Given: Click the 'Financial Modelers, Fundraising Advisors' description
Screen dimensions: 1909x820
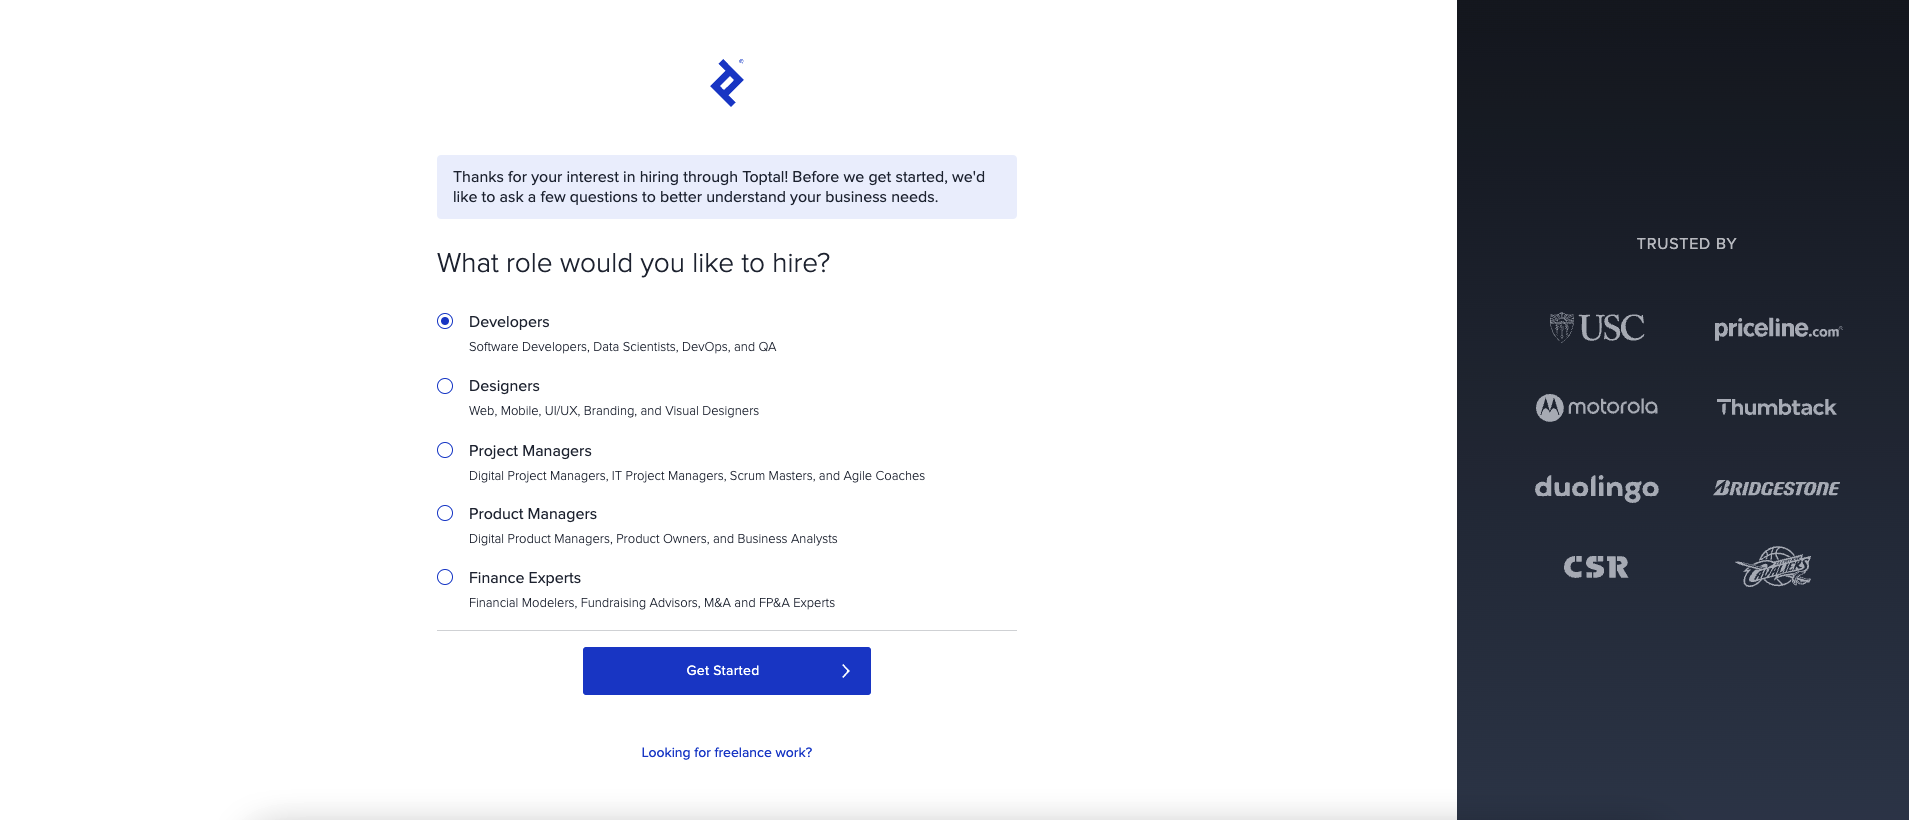Looking at the screenshot, I should pos(652,603).
